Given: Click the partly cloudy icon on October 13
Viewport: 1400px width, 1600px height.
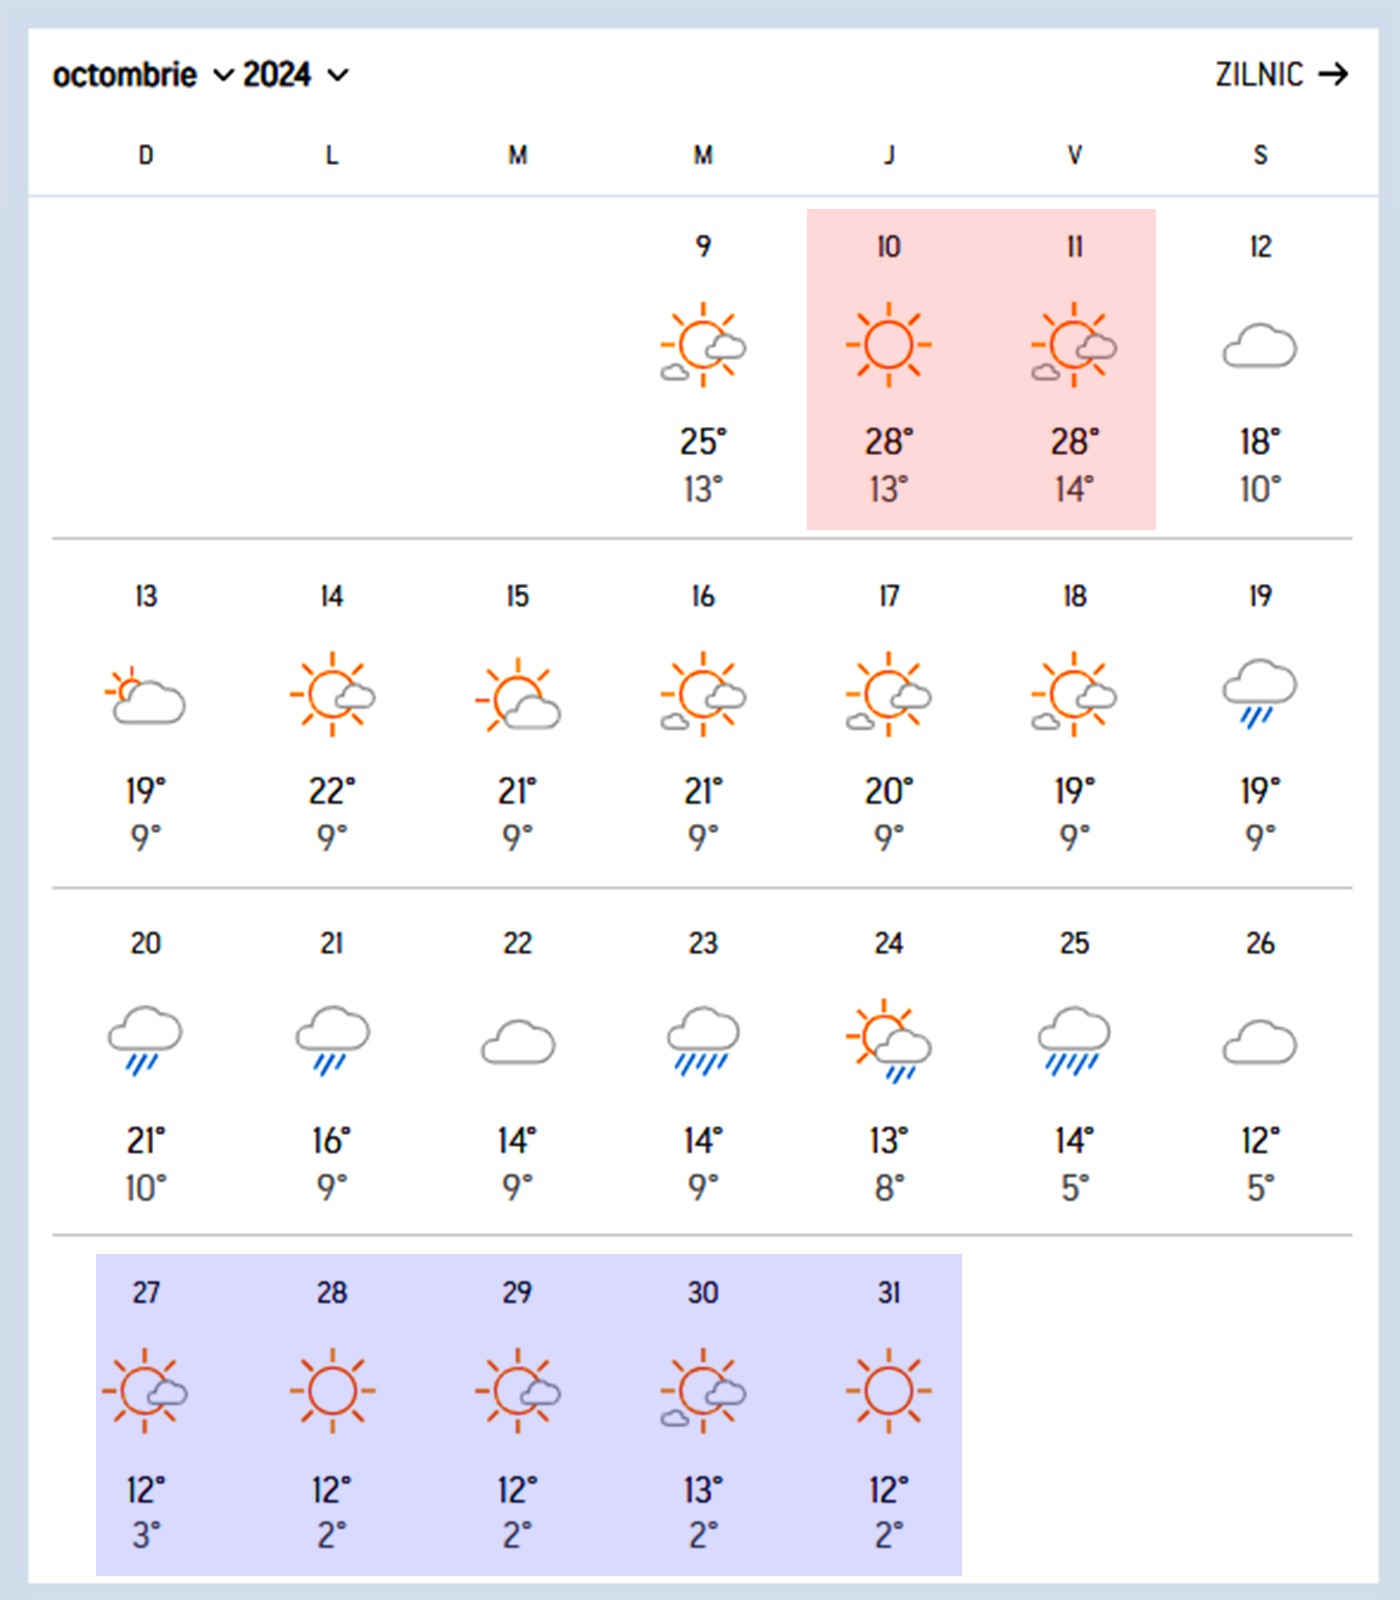Looking at the screenshot, I should (146, 695).
